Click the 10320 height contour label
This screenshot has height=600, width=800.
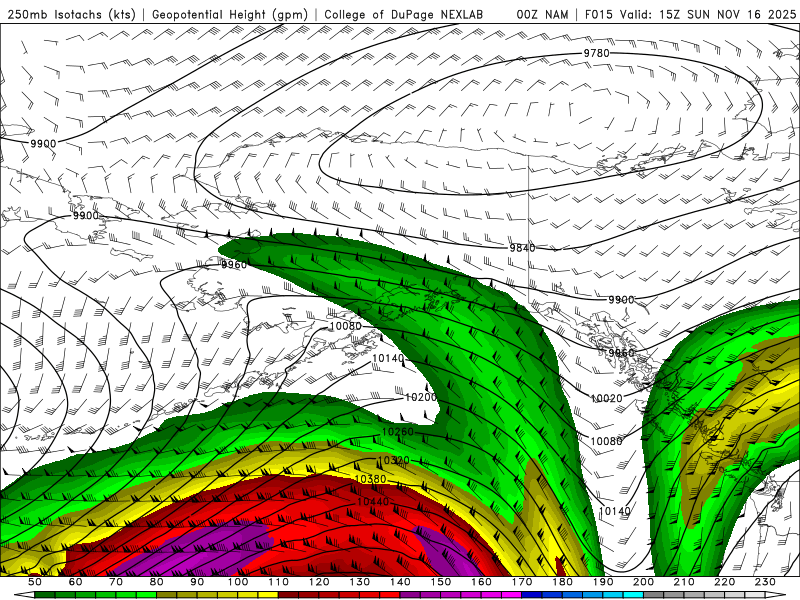[x=393, y=461]
